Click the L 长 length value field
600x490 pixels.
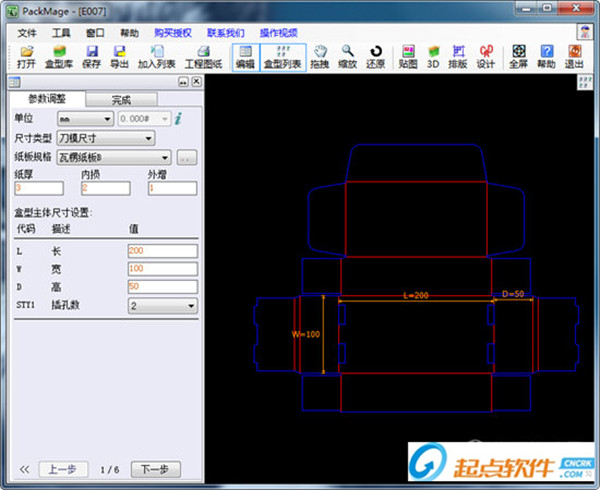pos(162,250)
